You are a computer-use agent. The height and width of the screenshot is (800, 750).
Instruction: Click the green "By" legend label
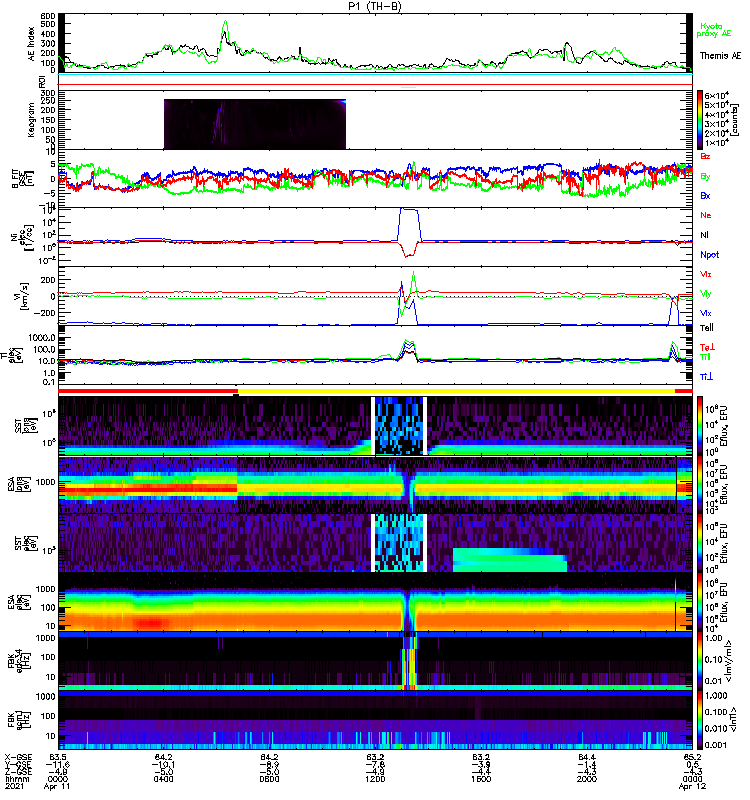[x=705, y=177]
